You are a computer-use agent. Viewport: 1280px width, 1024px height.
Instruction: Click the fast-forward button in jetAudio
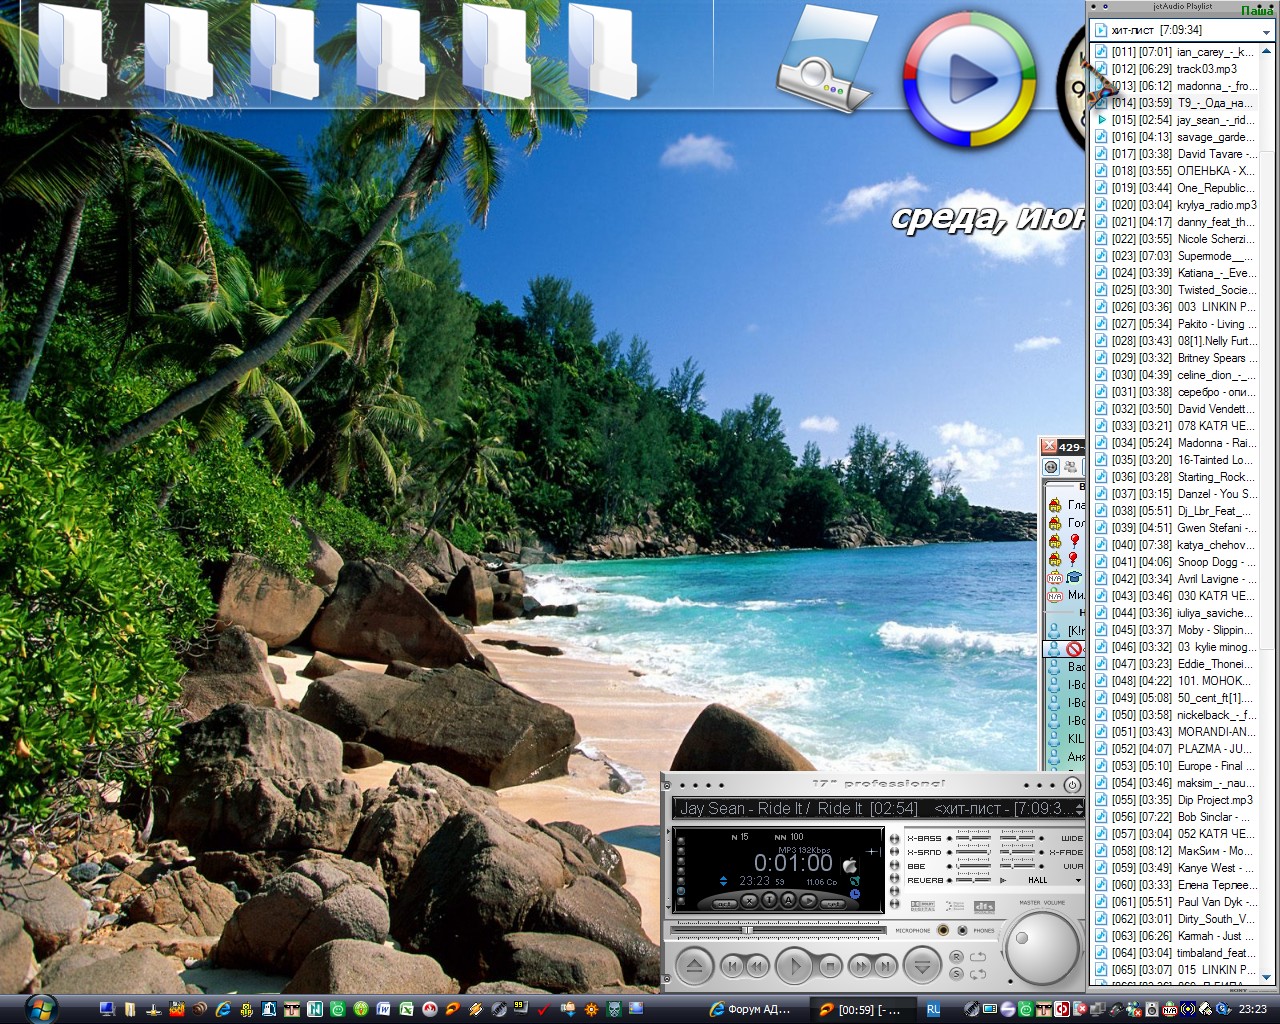pyautogui.click(x=860, y=966)
